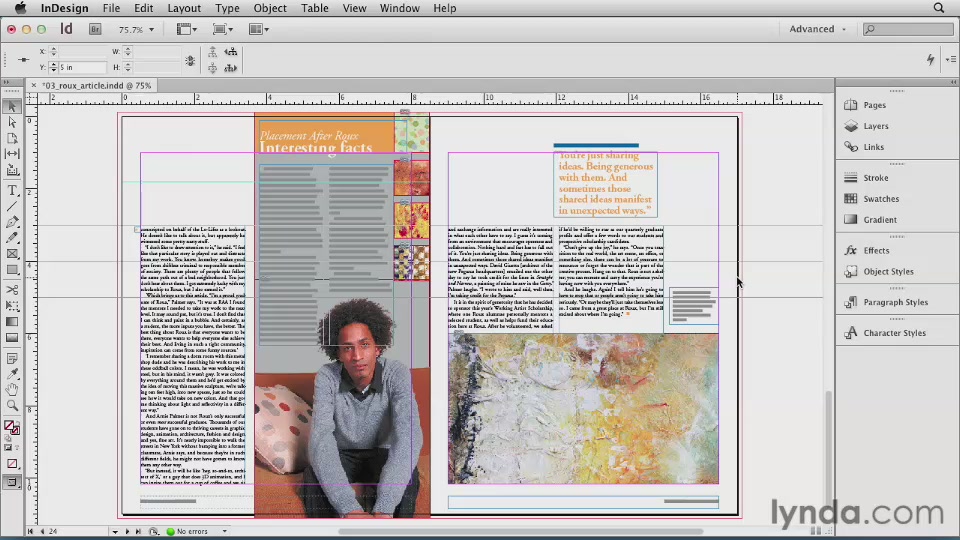Open the page number dropdown
The height and width of the screenshot is (540, 960).
(x=114, y=531)
